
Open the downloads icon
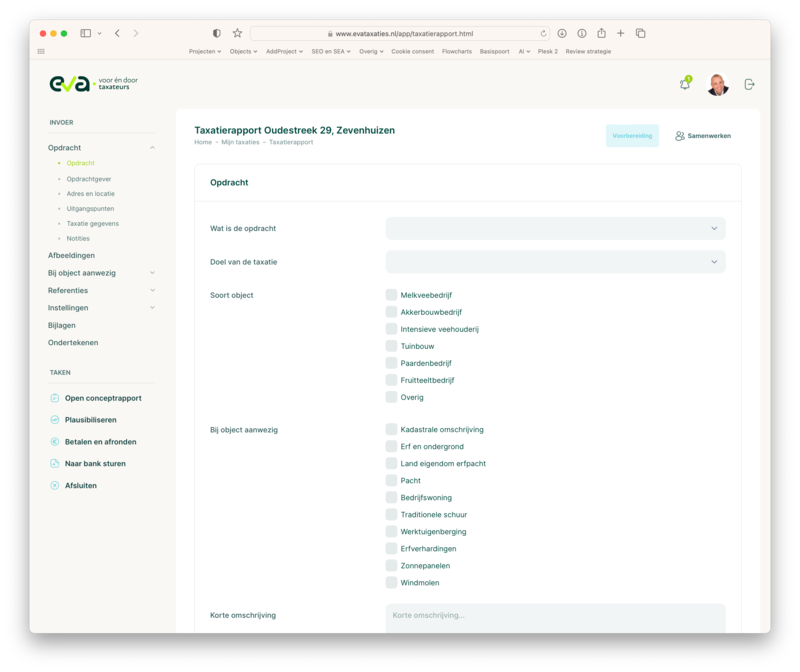(562, 33)
